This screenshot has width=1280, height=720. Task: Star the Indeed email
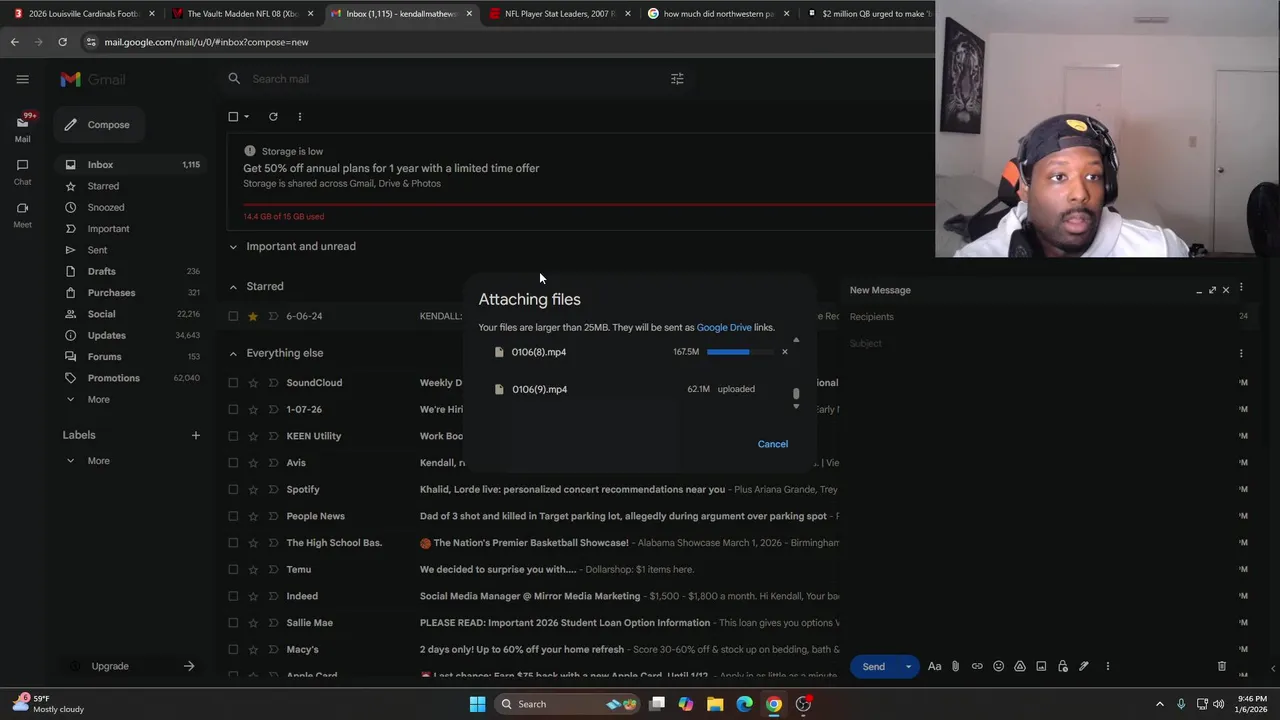[x=253, y=596]
